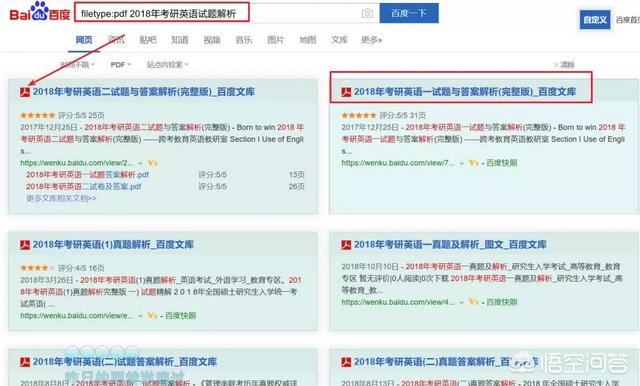Switch to the 视频 tab
640x386 pixels.
(x=212, y=40)
